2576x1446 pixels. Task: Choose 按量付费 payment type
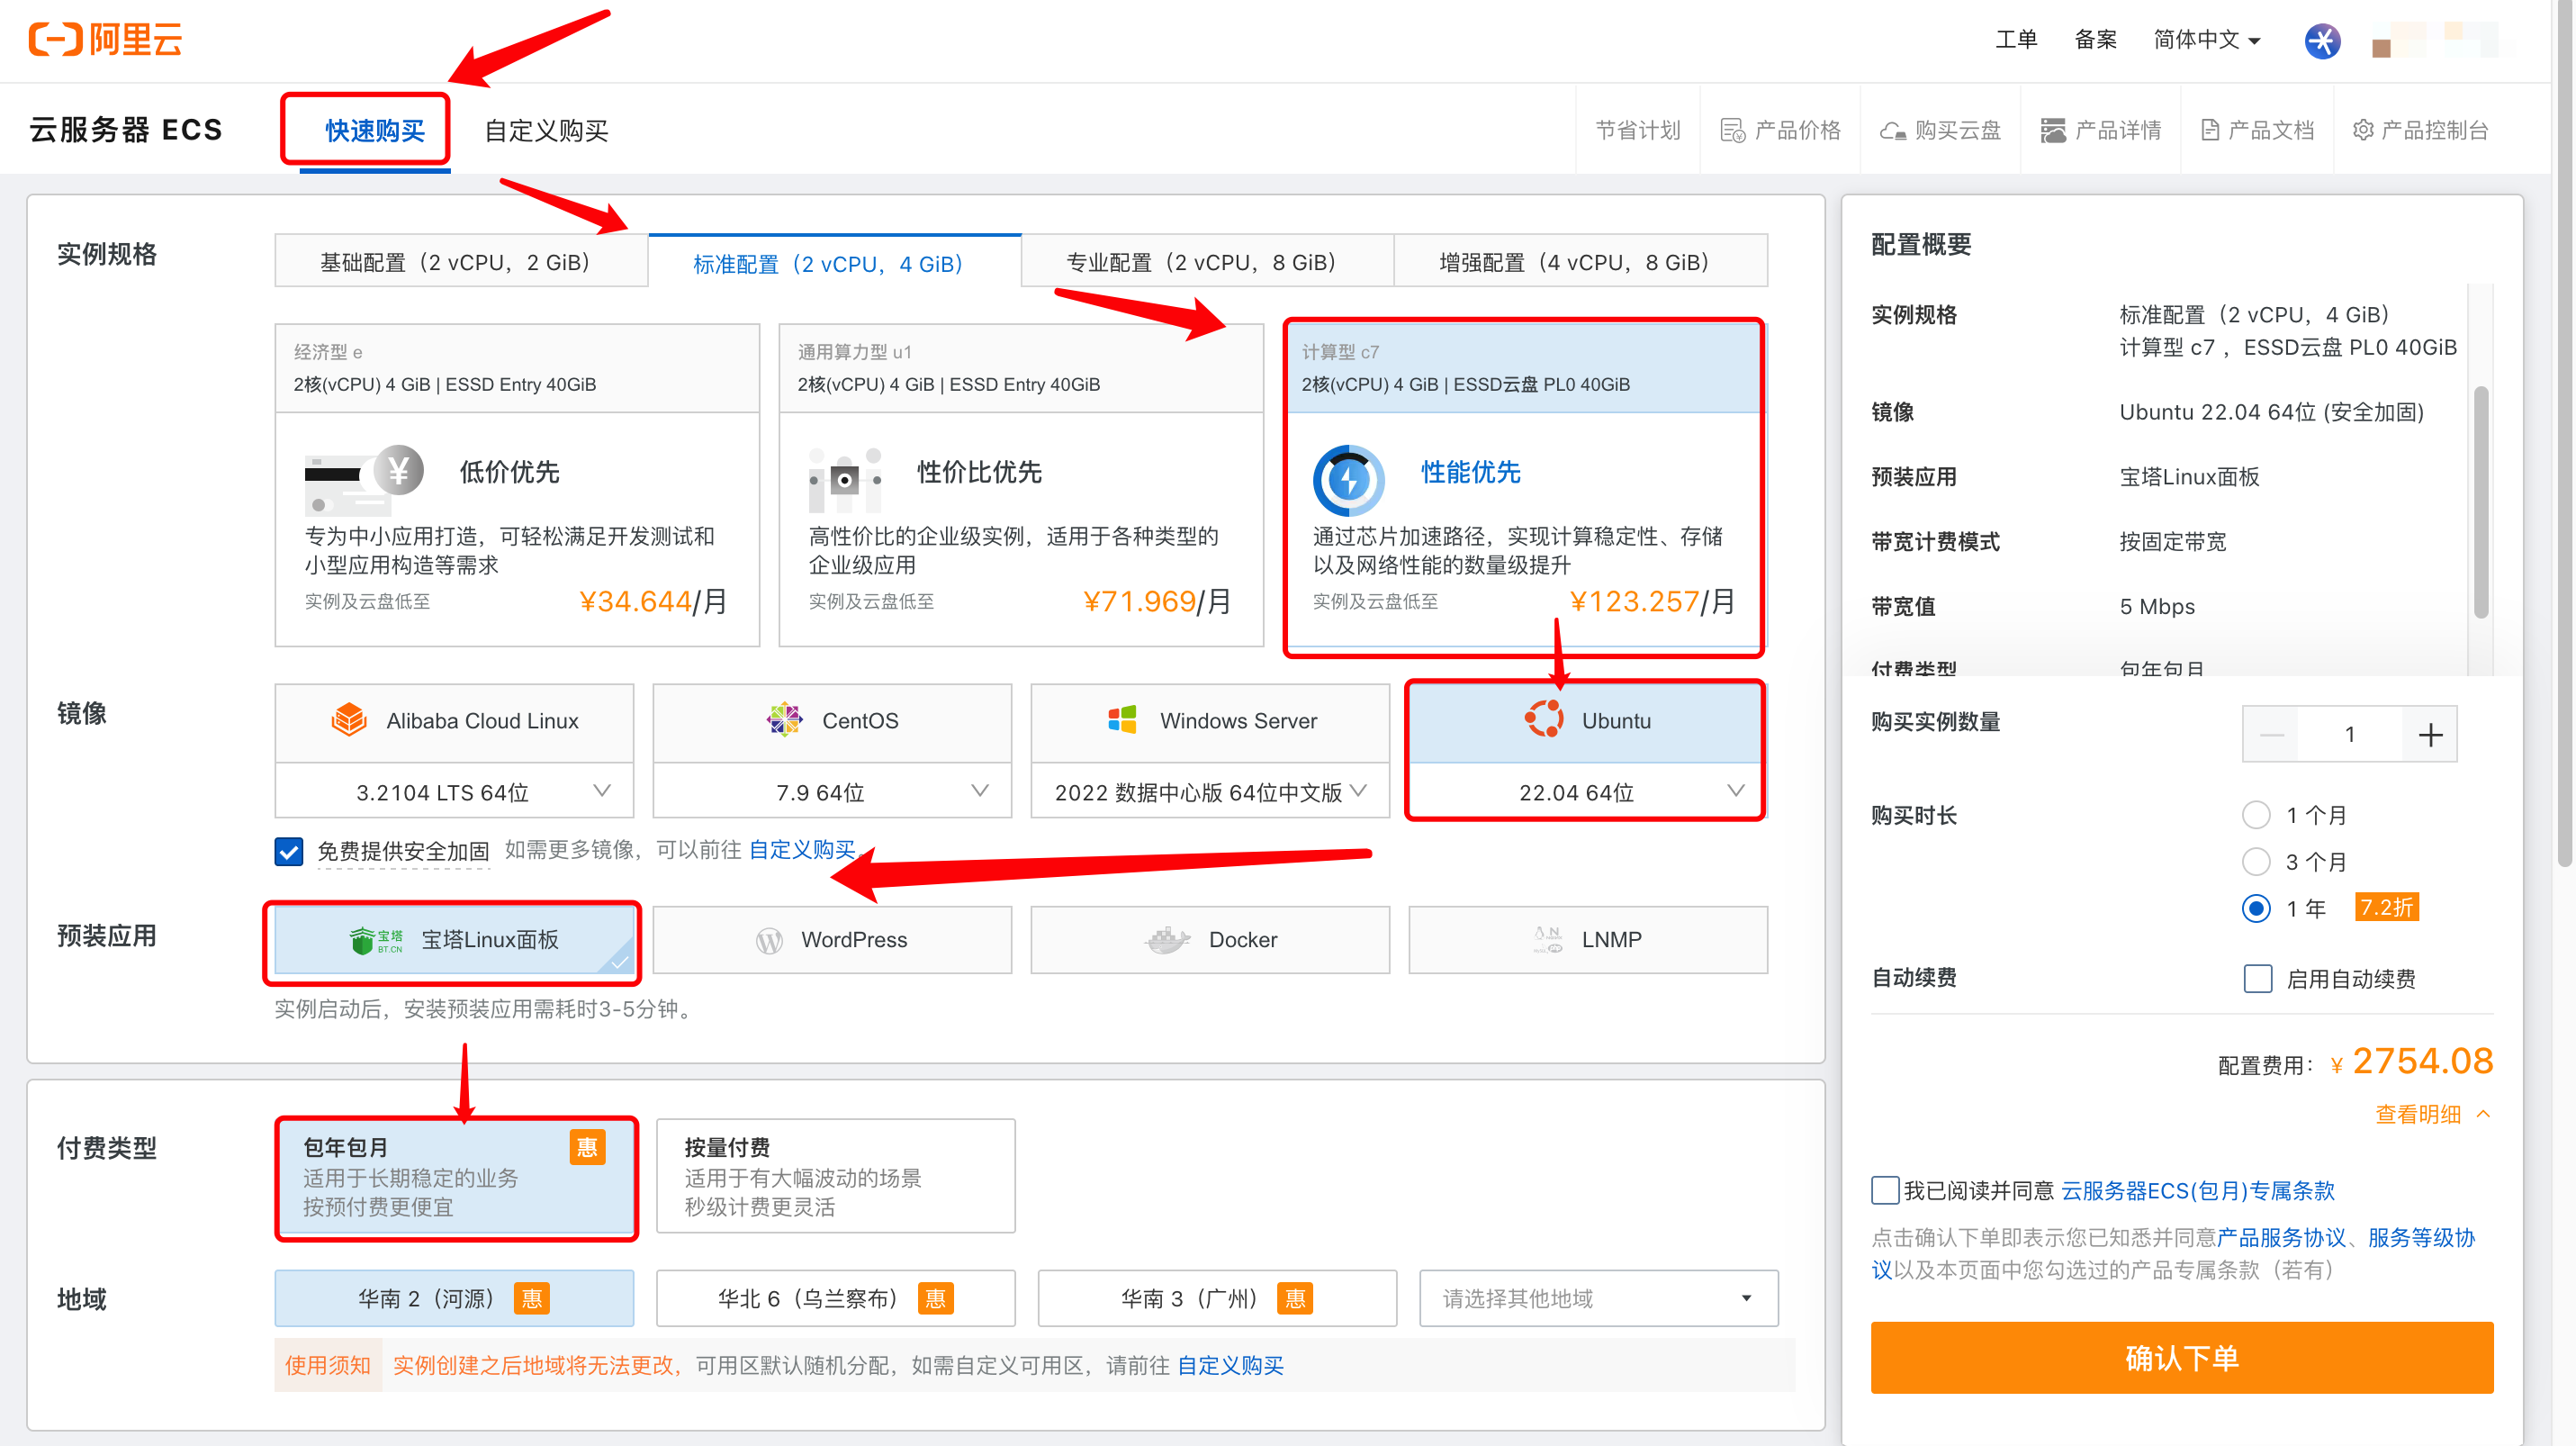[x=835, y=1176]
